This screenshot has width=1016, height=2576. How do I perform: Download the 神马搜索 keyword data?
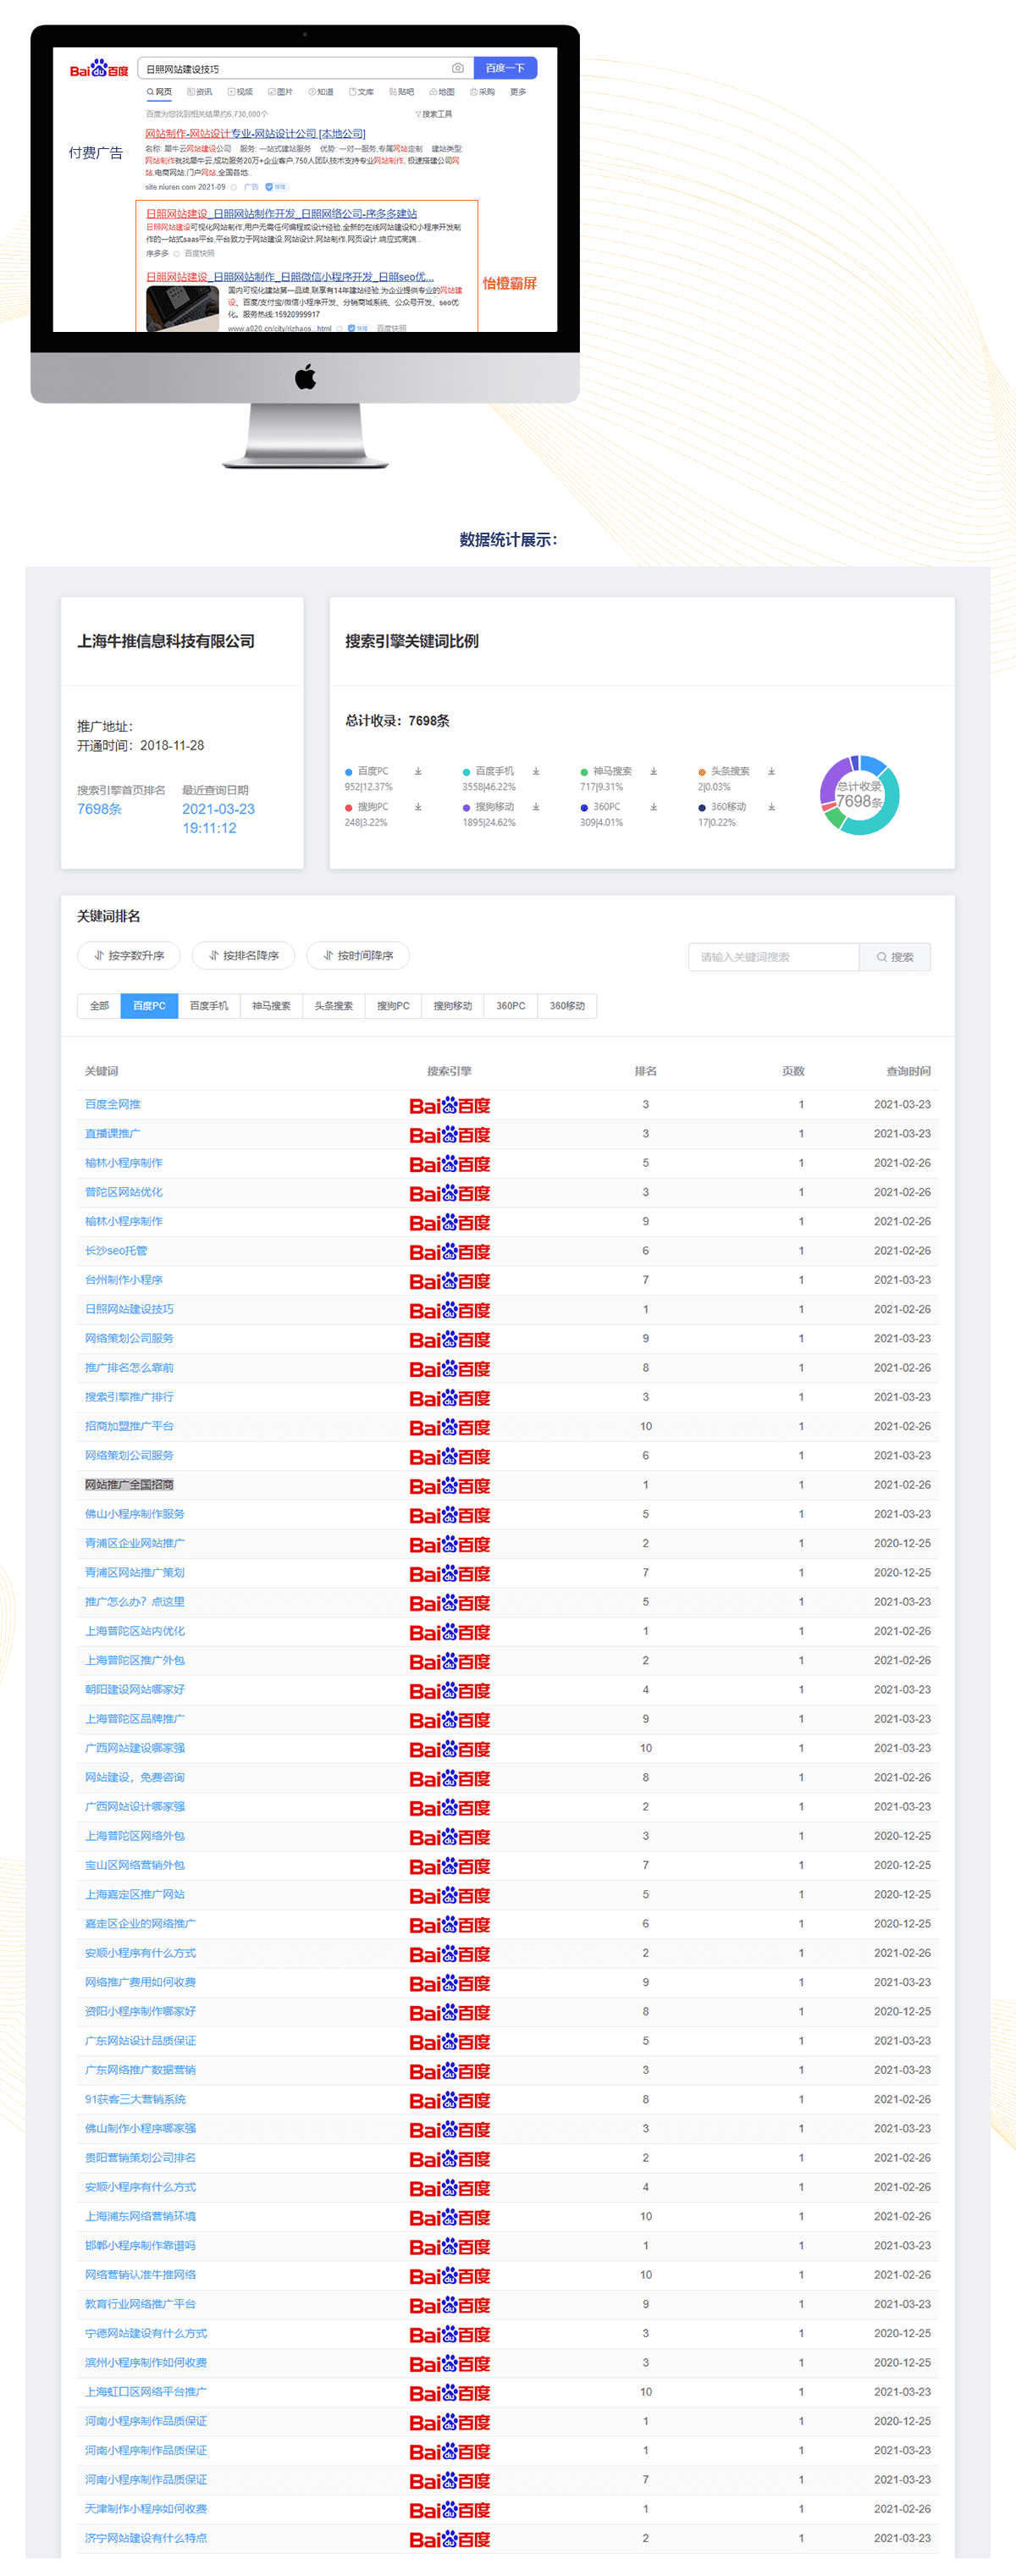654,771
